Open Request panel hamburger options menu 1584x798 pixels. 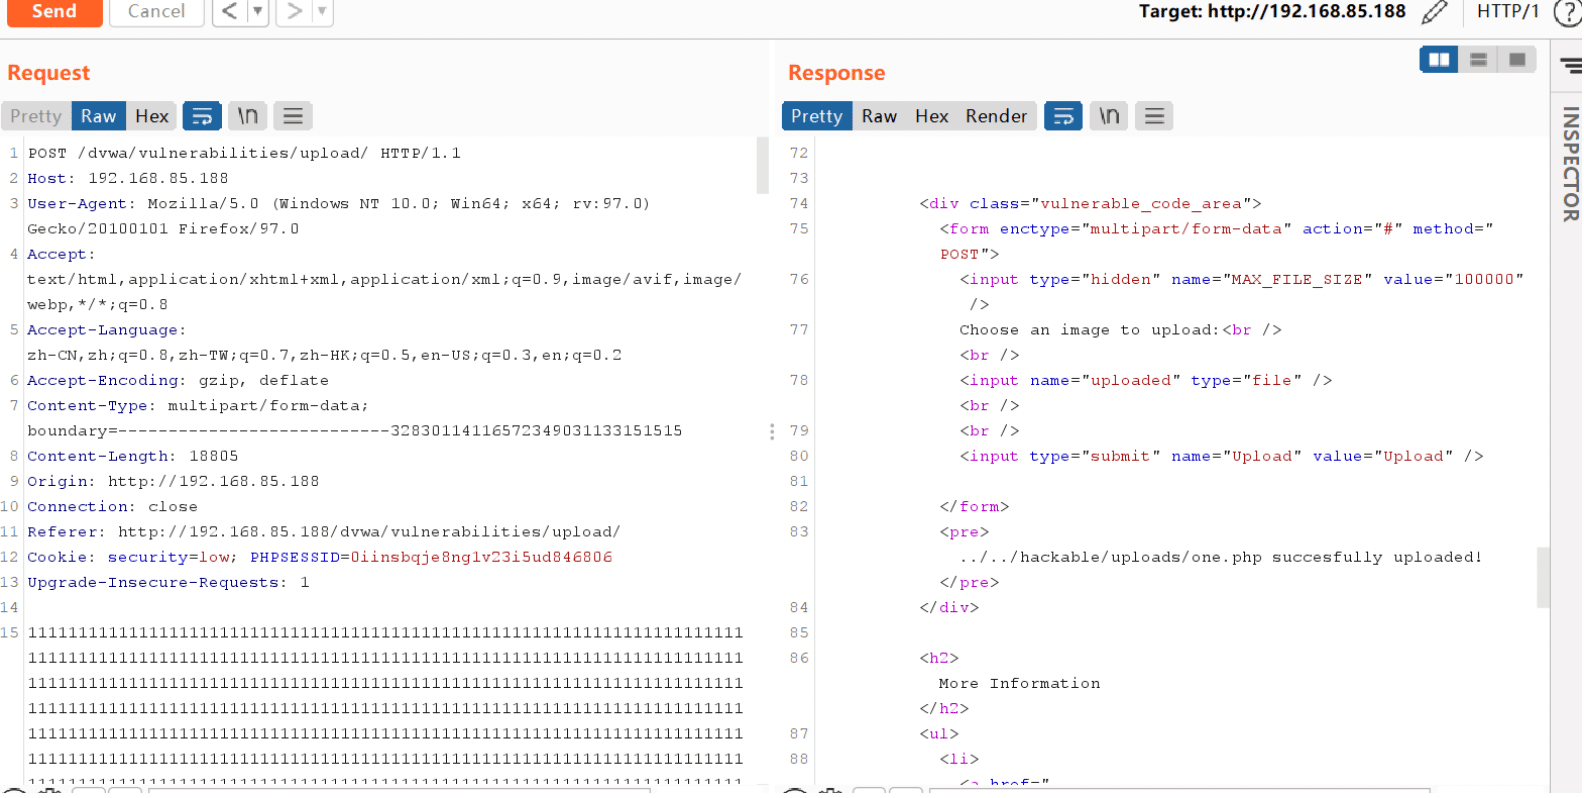tap(293, 116)
